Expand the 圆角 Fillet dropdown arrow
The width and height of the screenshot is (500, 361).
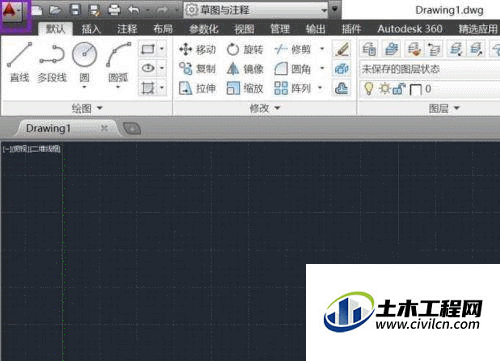point(322,69)
